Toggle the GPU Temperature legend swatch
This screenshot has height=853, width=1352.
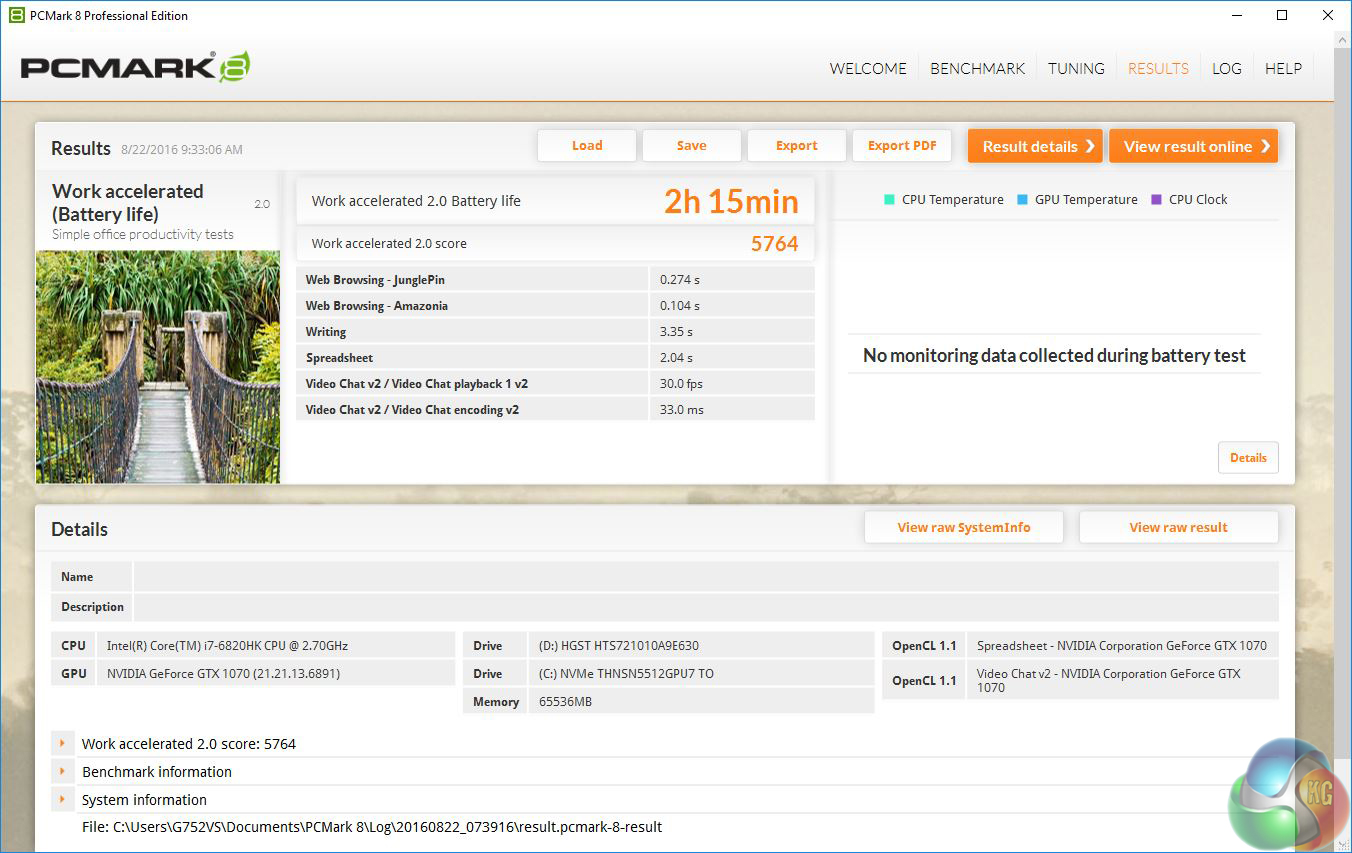(1022, 199)
